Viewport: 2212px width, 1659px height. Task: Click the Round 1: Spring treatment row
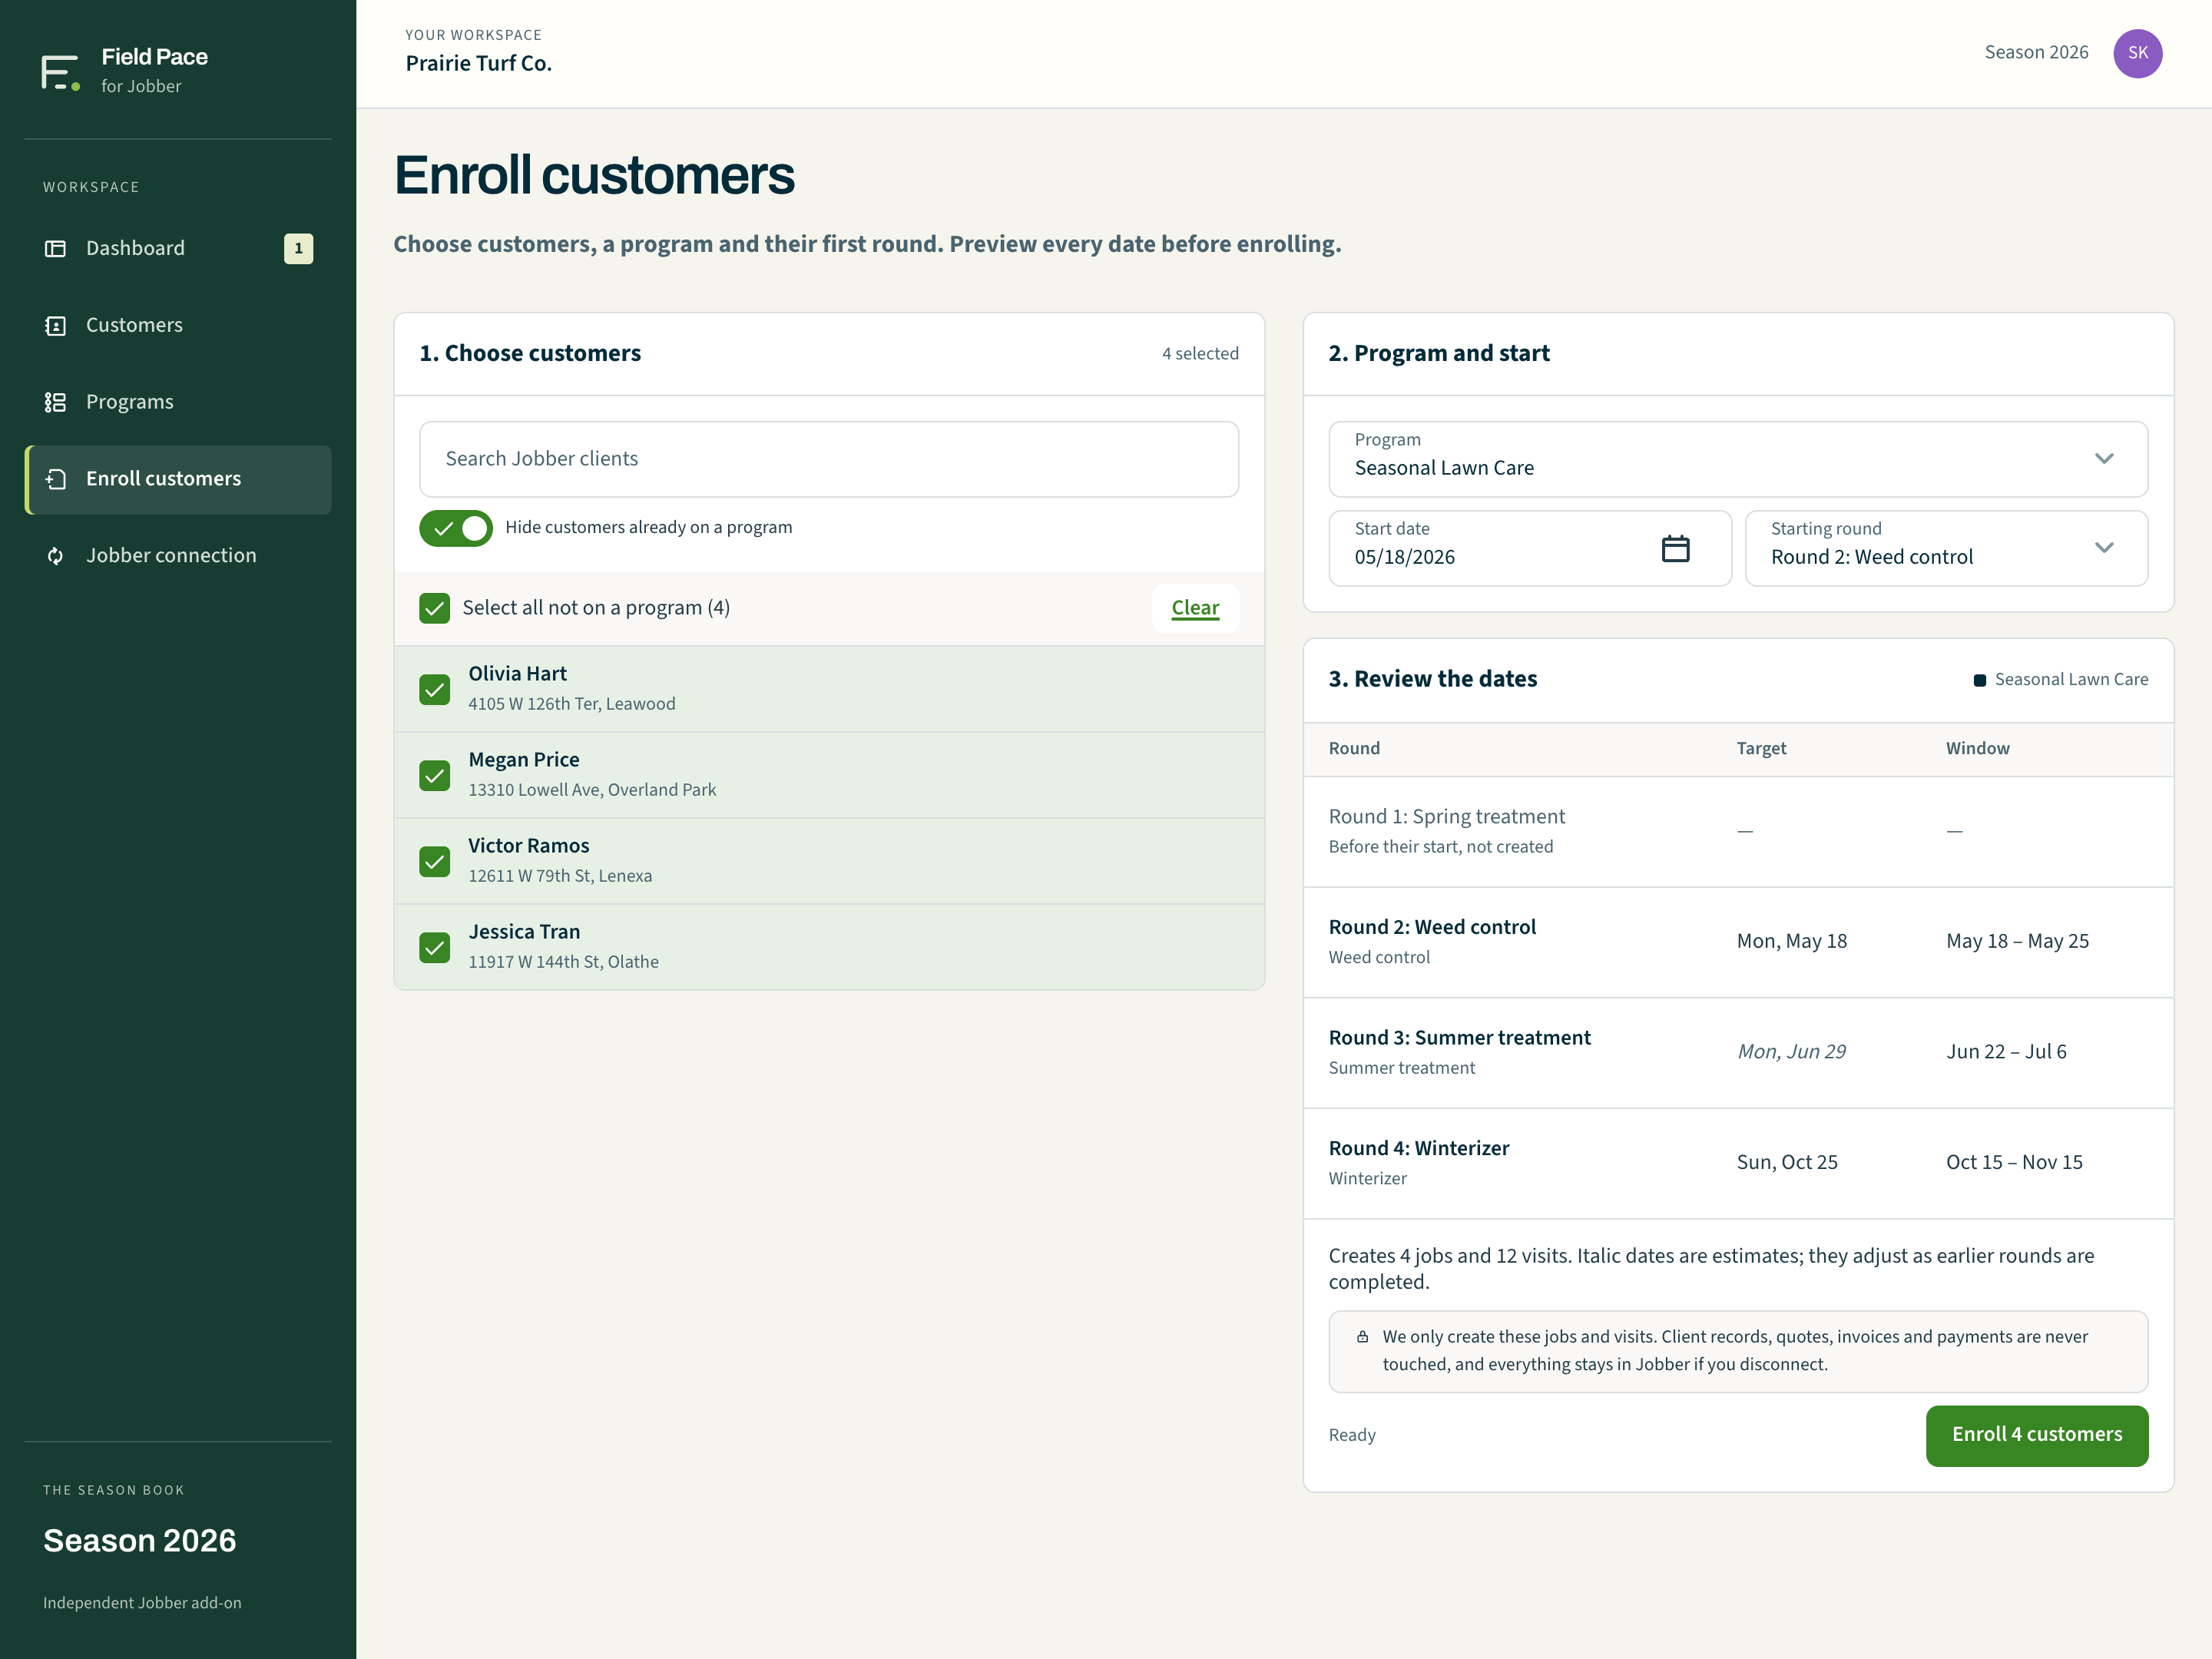tap(1738, 831)
